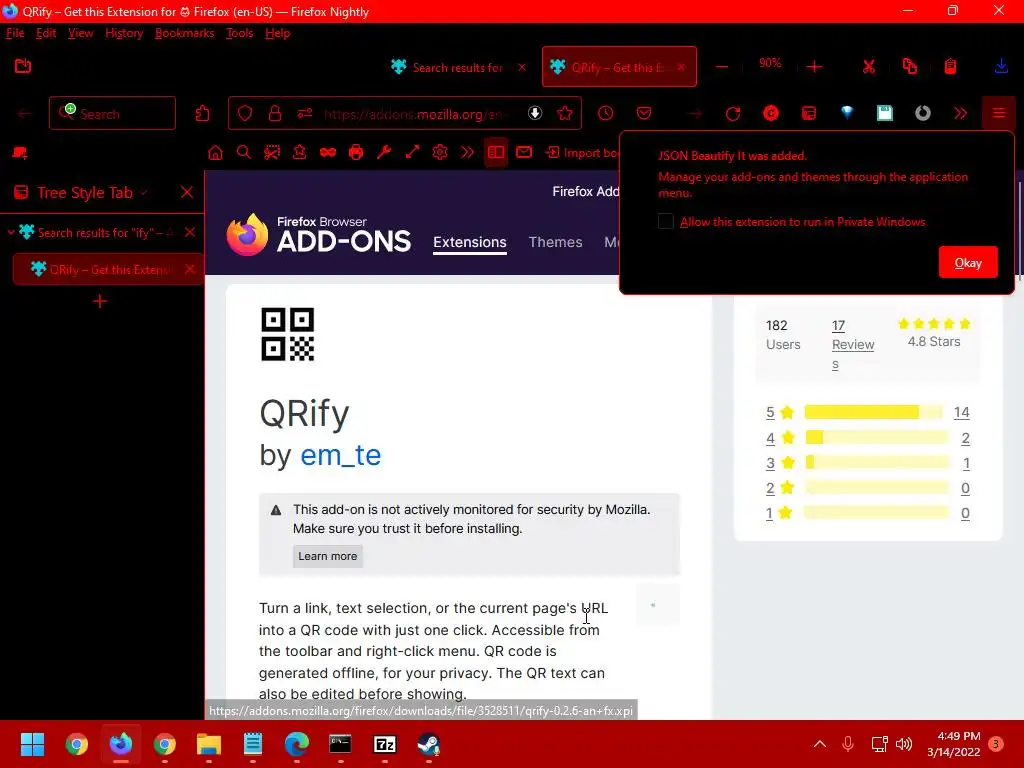Open Windows Start menu
The width and height of the screenshot is (1024, 768).
click(x=32, y=744)
